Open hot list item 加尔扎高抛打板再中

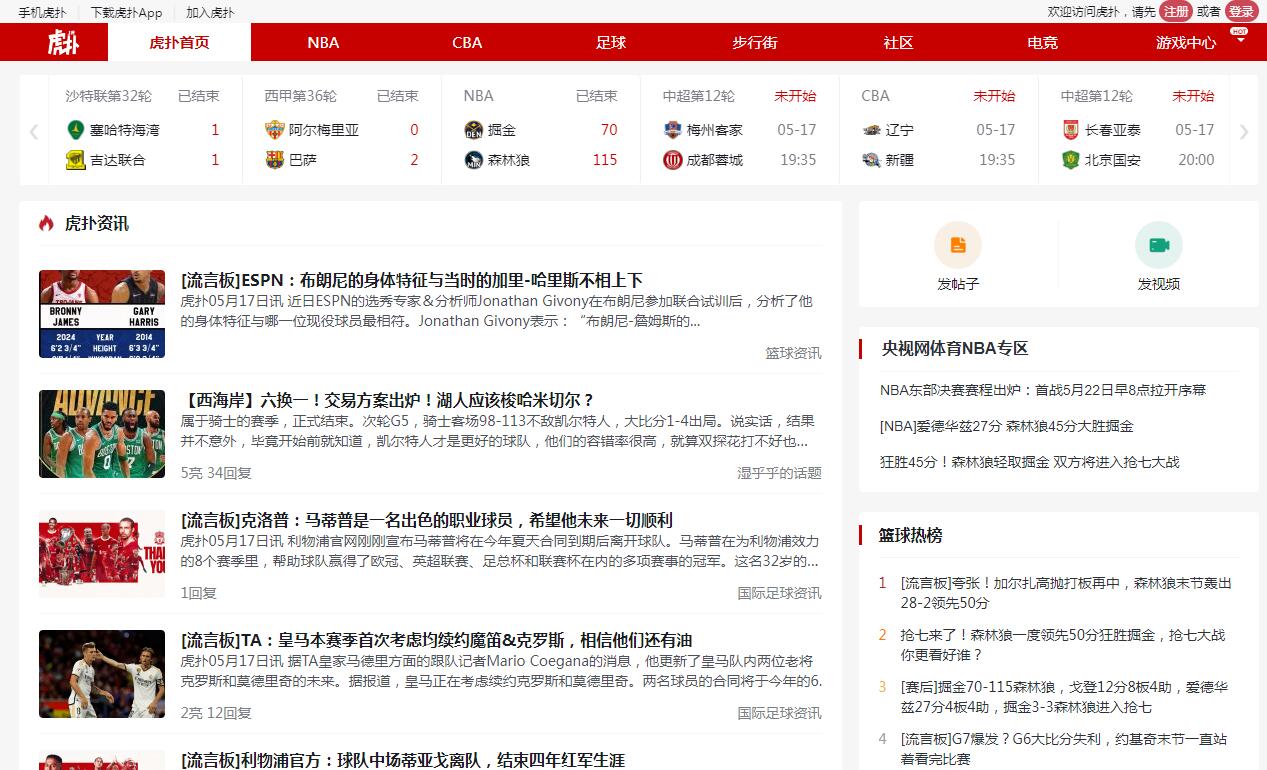[1066, 593]
